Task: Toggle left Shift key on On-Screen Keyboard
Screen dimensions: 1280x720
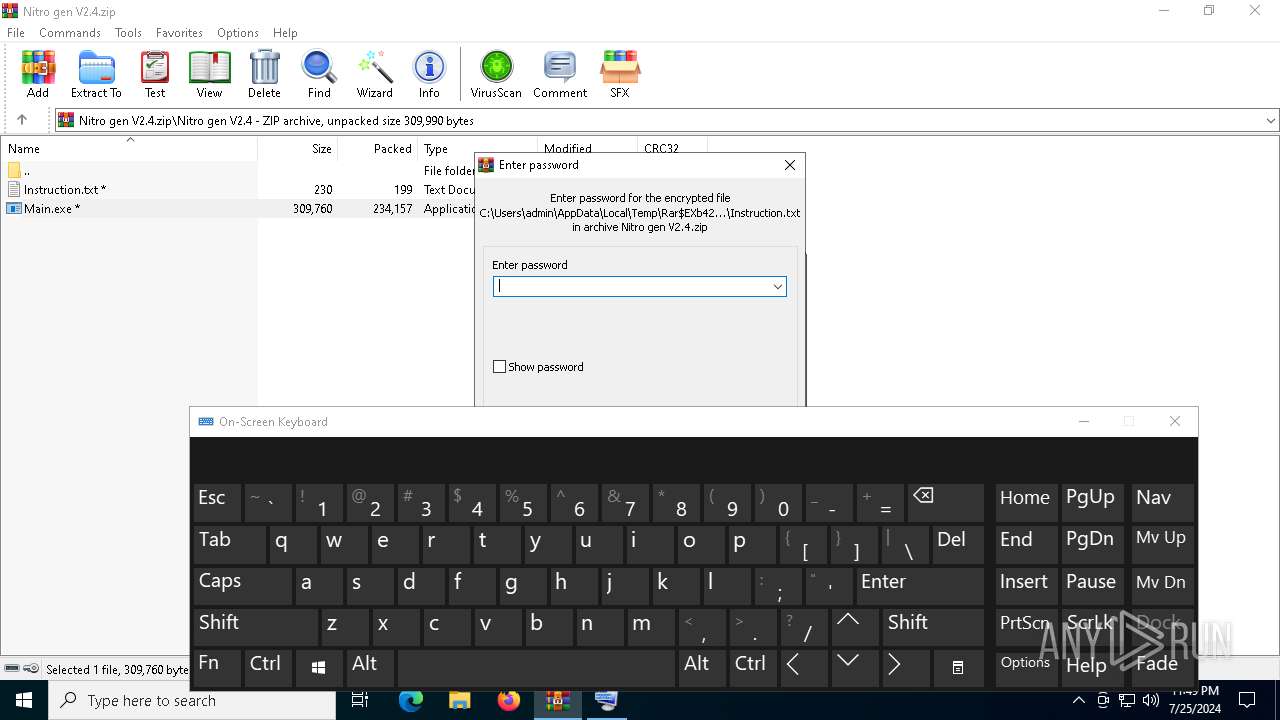Action: coord(255,627)
